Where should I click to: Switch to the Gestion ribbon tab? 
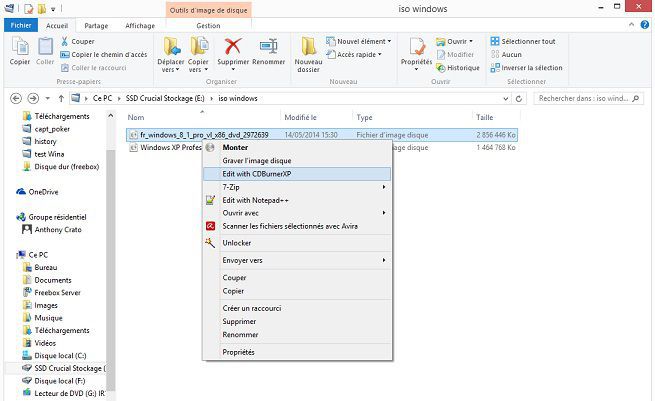[x=208, y=25]
